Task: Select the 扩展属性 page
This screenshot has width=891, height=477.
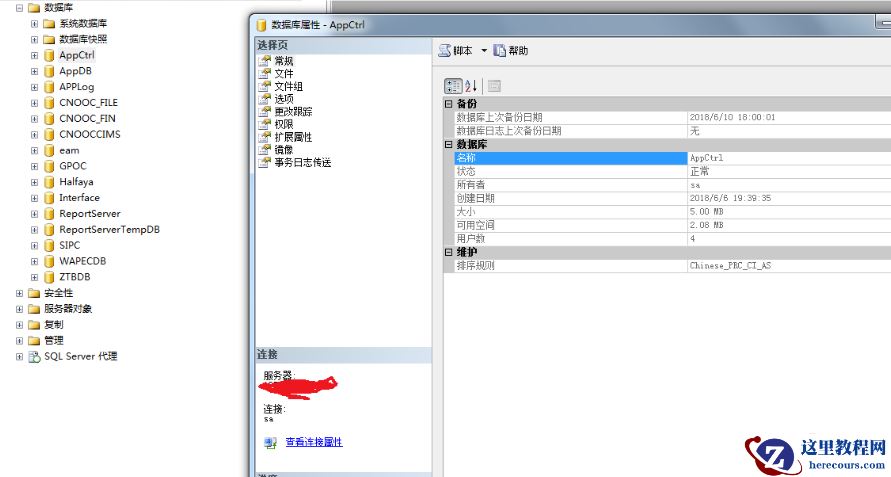Action: [293, 137]
